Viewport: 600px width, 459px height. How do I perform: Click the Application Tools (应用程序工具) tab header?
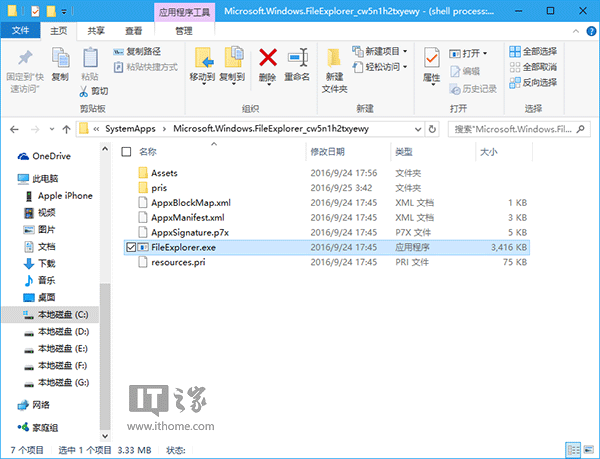(184, 12)
